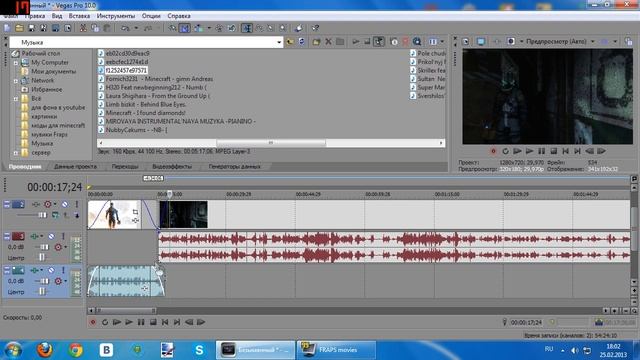Solo audio track 3
Viewport: 640px width, 360px height.
coord(63,236)
